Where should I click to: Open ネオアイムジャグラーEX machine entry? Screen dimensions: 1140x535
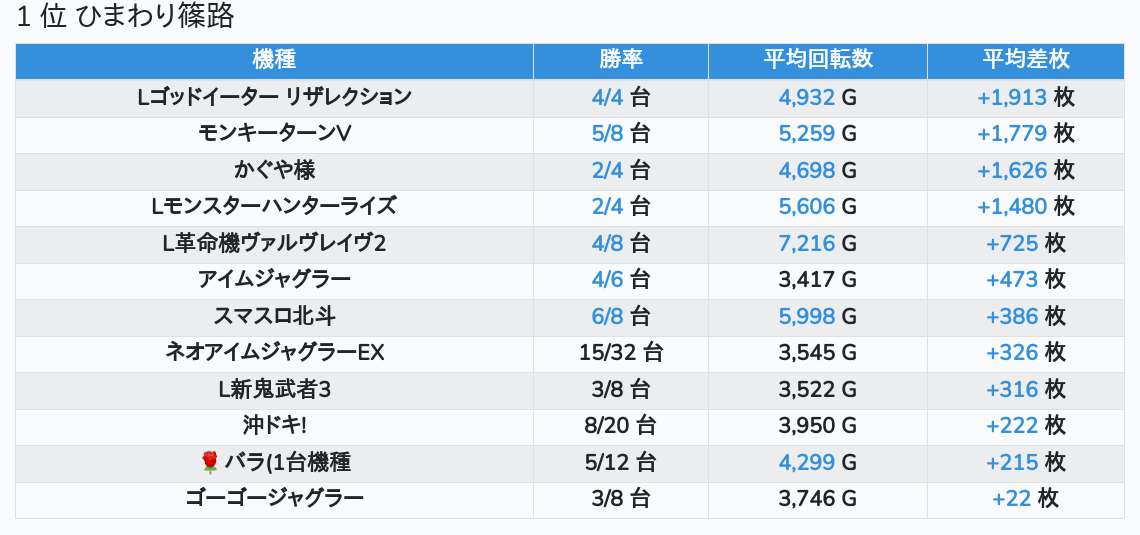pyautogui.click(x=274, y=353)
